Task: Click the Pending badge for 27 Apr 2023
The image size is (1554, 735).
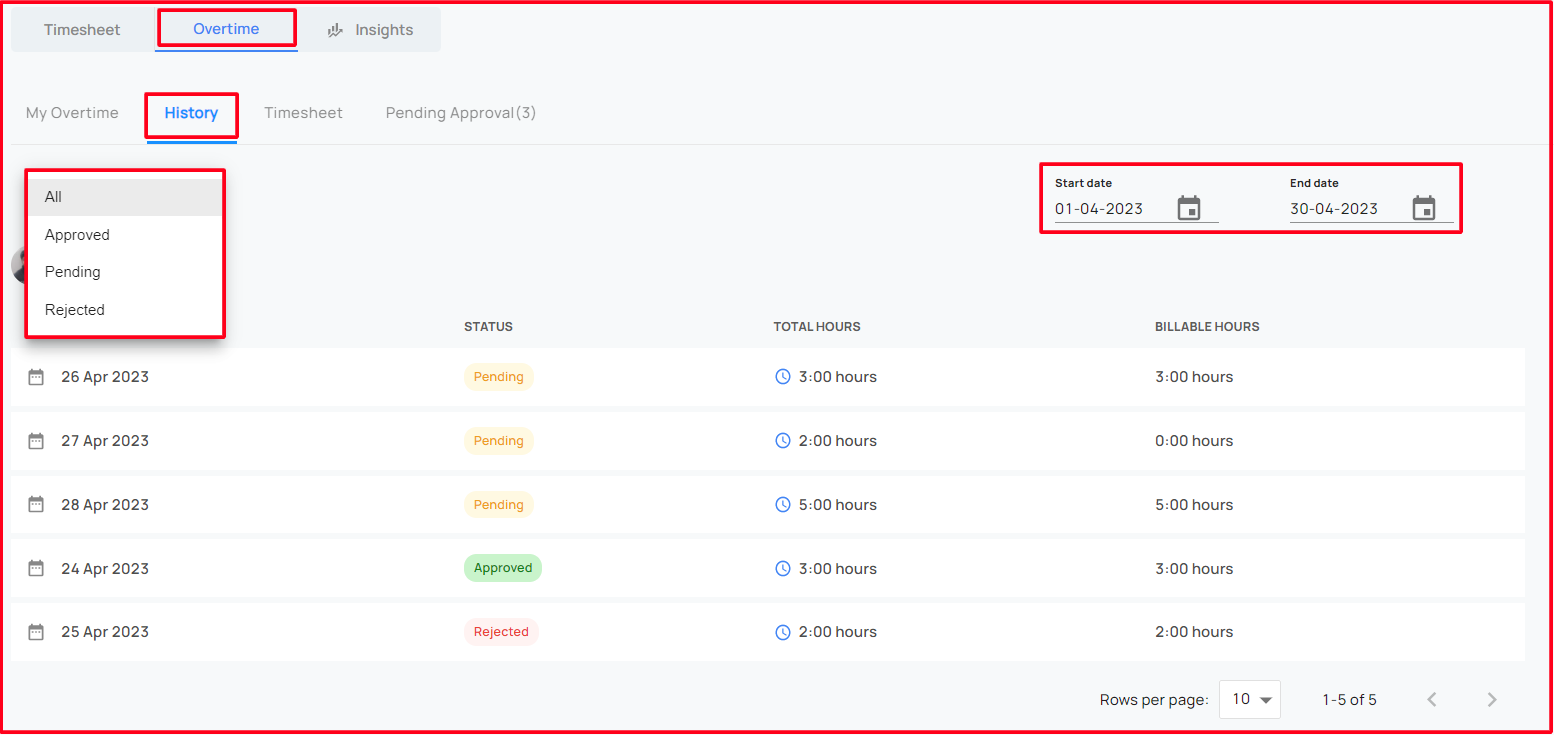Action: point(498,441)
